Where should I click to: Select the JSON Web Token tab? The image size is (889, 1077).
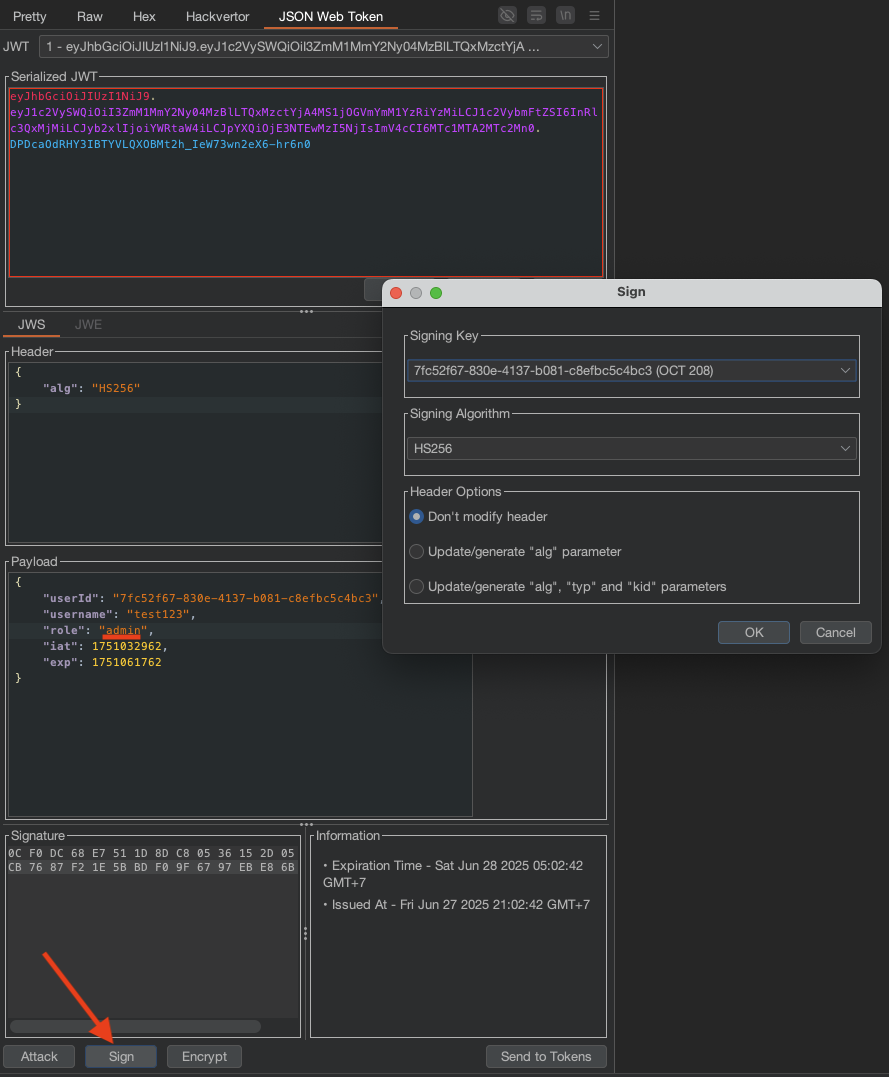point(330,16)
